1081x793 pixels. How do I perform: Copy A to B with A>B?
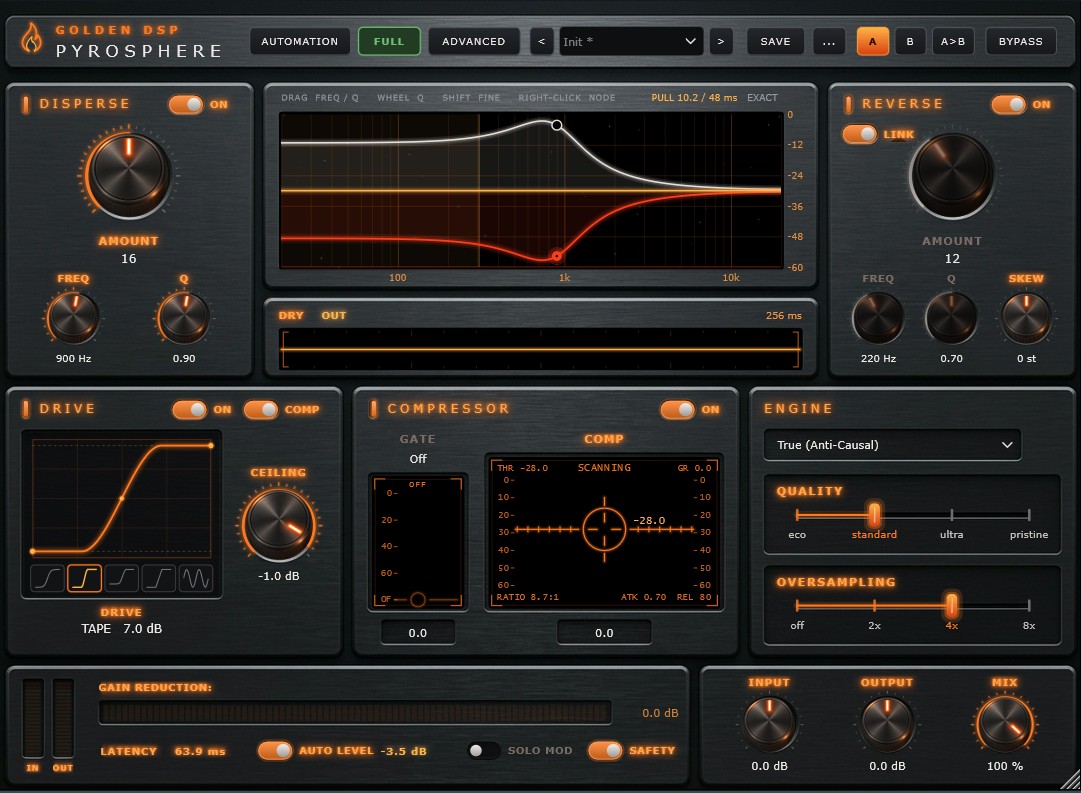click(x=953, y=41)
